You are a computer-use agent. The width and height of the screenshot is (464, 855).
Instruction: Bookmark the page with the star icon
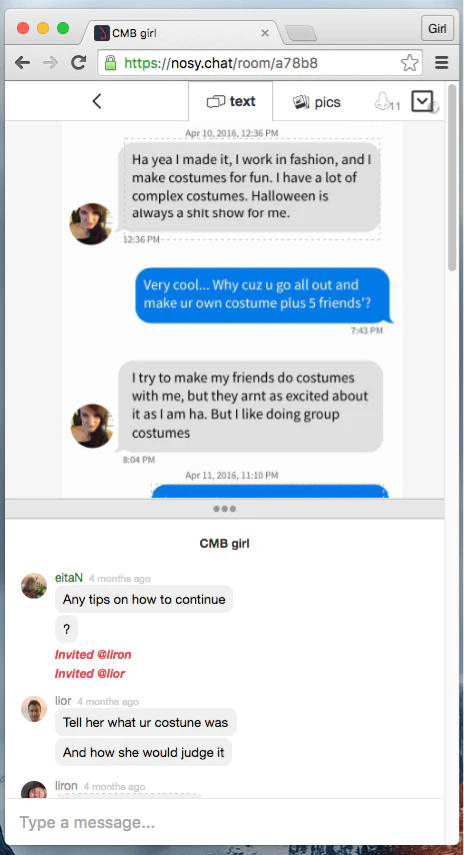[x=409, y=63]
